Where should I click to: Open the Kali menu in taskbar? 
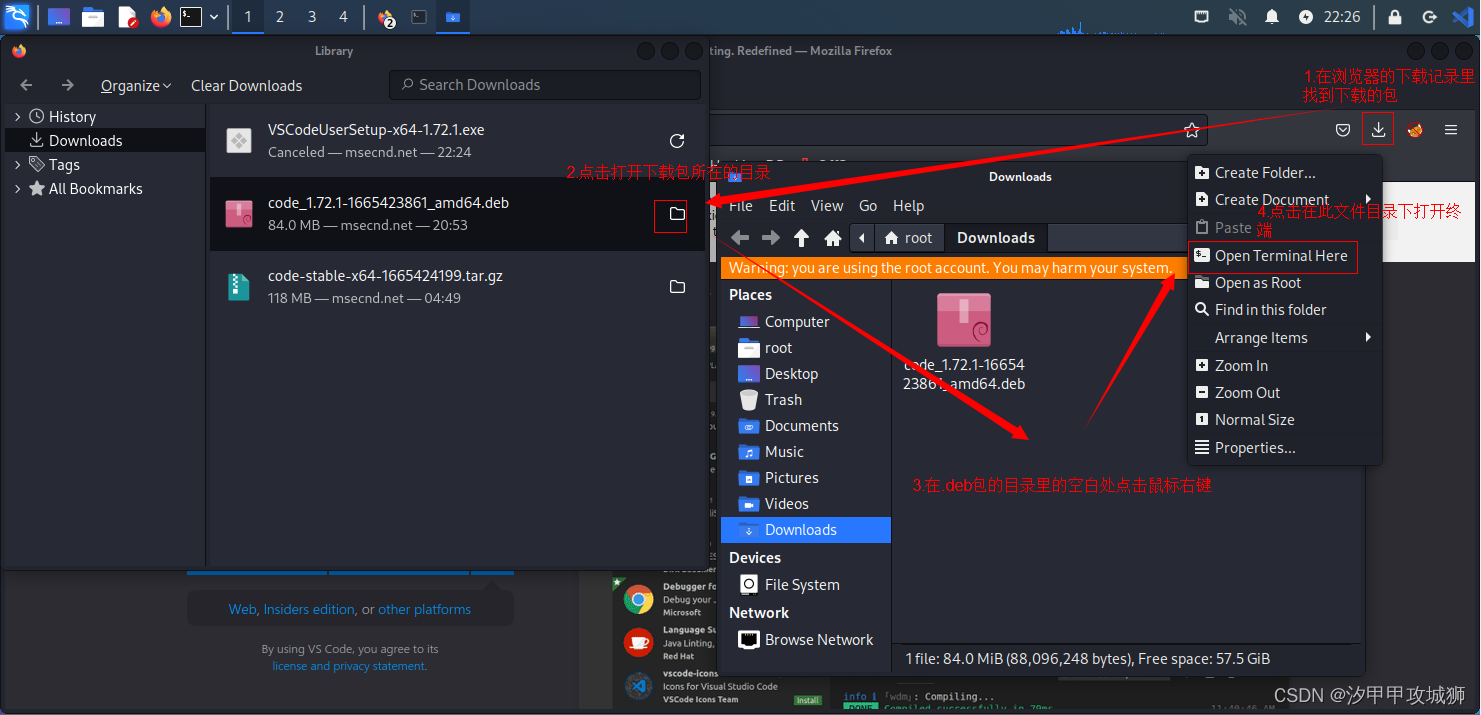coord(17,17)
